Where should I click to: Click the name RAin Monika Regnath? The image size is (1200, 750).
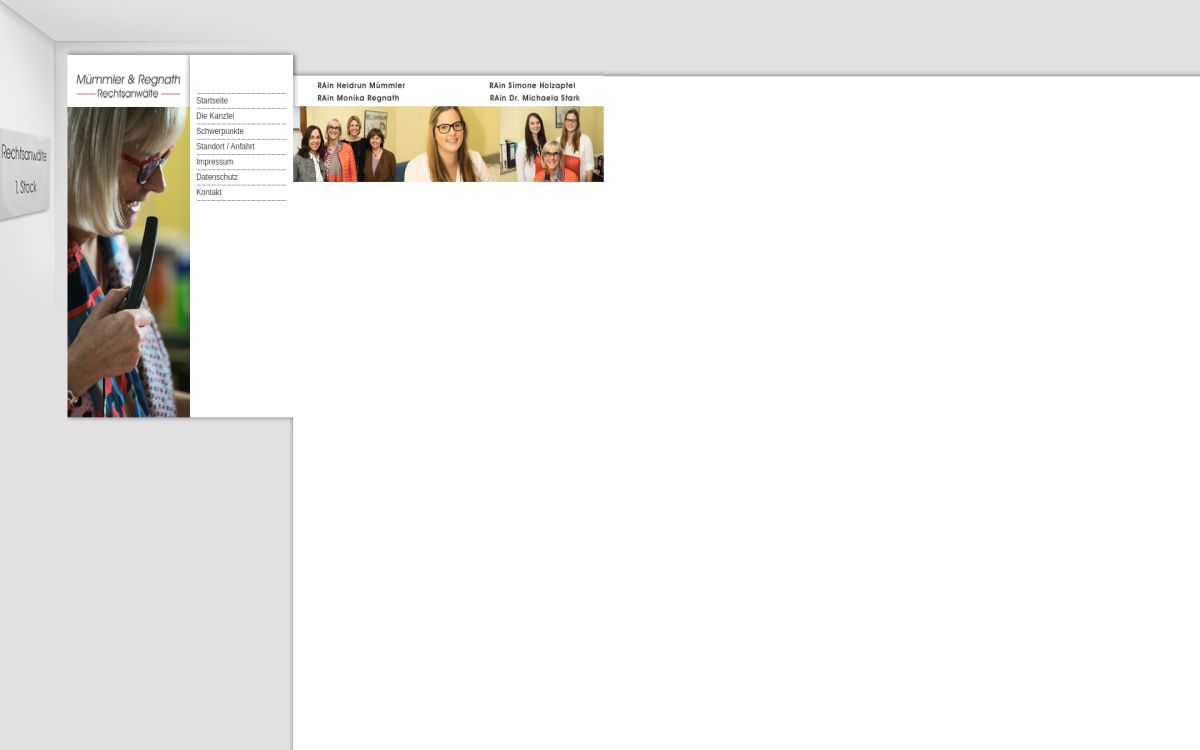358,98
